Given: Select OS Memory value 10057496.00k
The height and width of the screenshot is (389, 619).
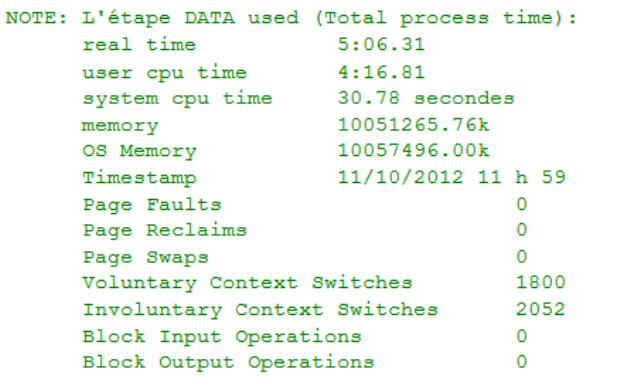Looking at the screenshot, I should (413, 151).
